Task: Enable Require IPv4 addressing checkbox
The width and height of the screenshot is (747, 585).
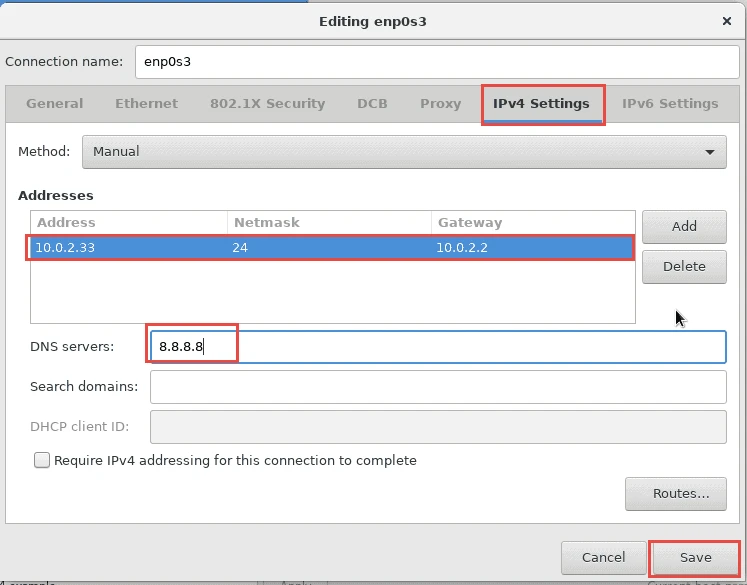Action: tap(42, 461)
